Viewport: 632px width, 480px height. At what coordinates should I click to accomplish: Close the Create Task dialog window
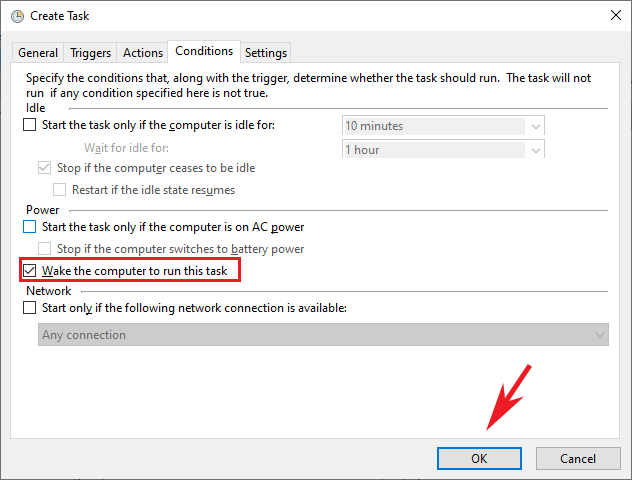(612, 16)
